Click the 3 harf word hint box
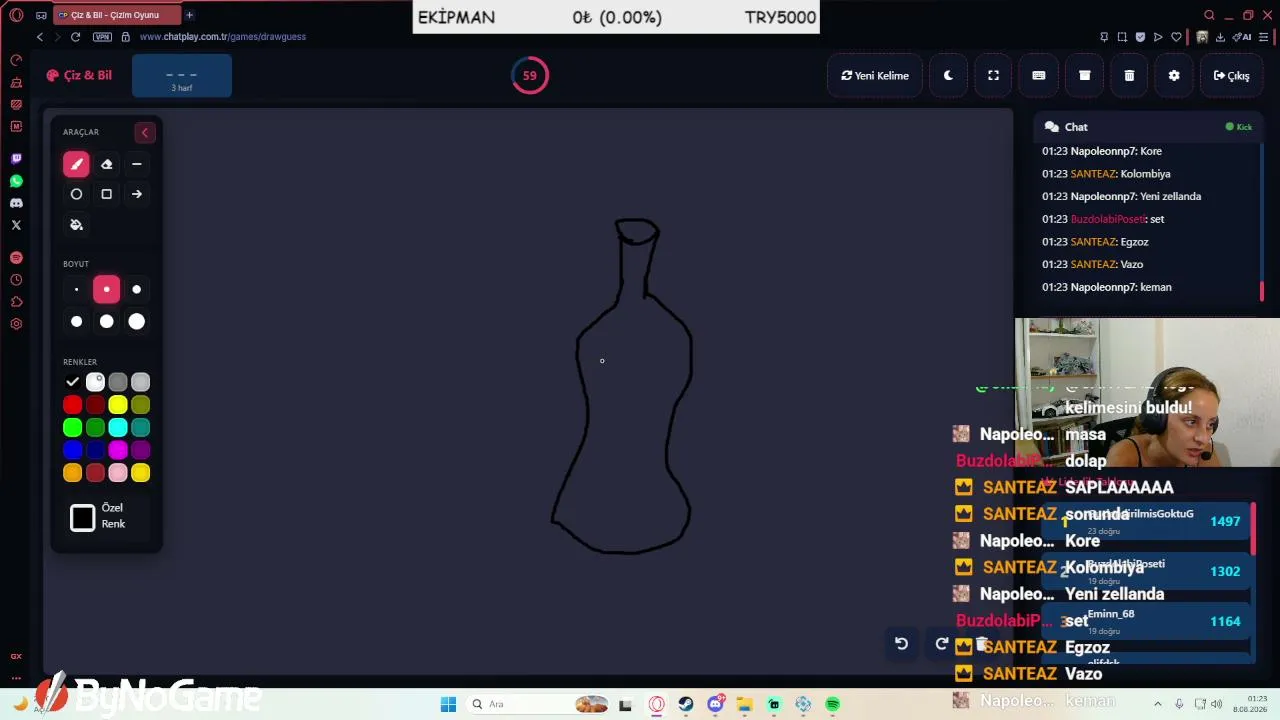This screenshot has width=1280, height=720. 182,77
